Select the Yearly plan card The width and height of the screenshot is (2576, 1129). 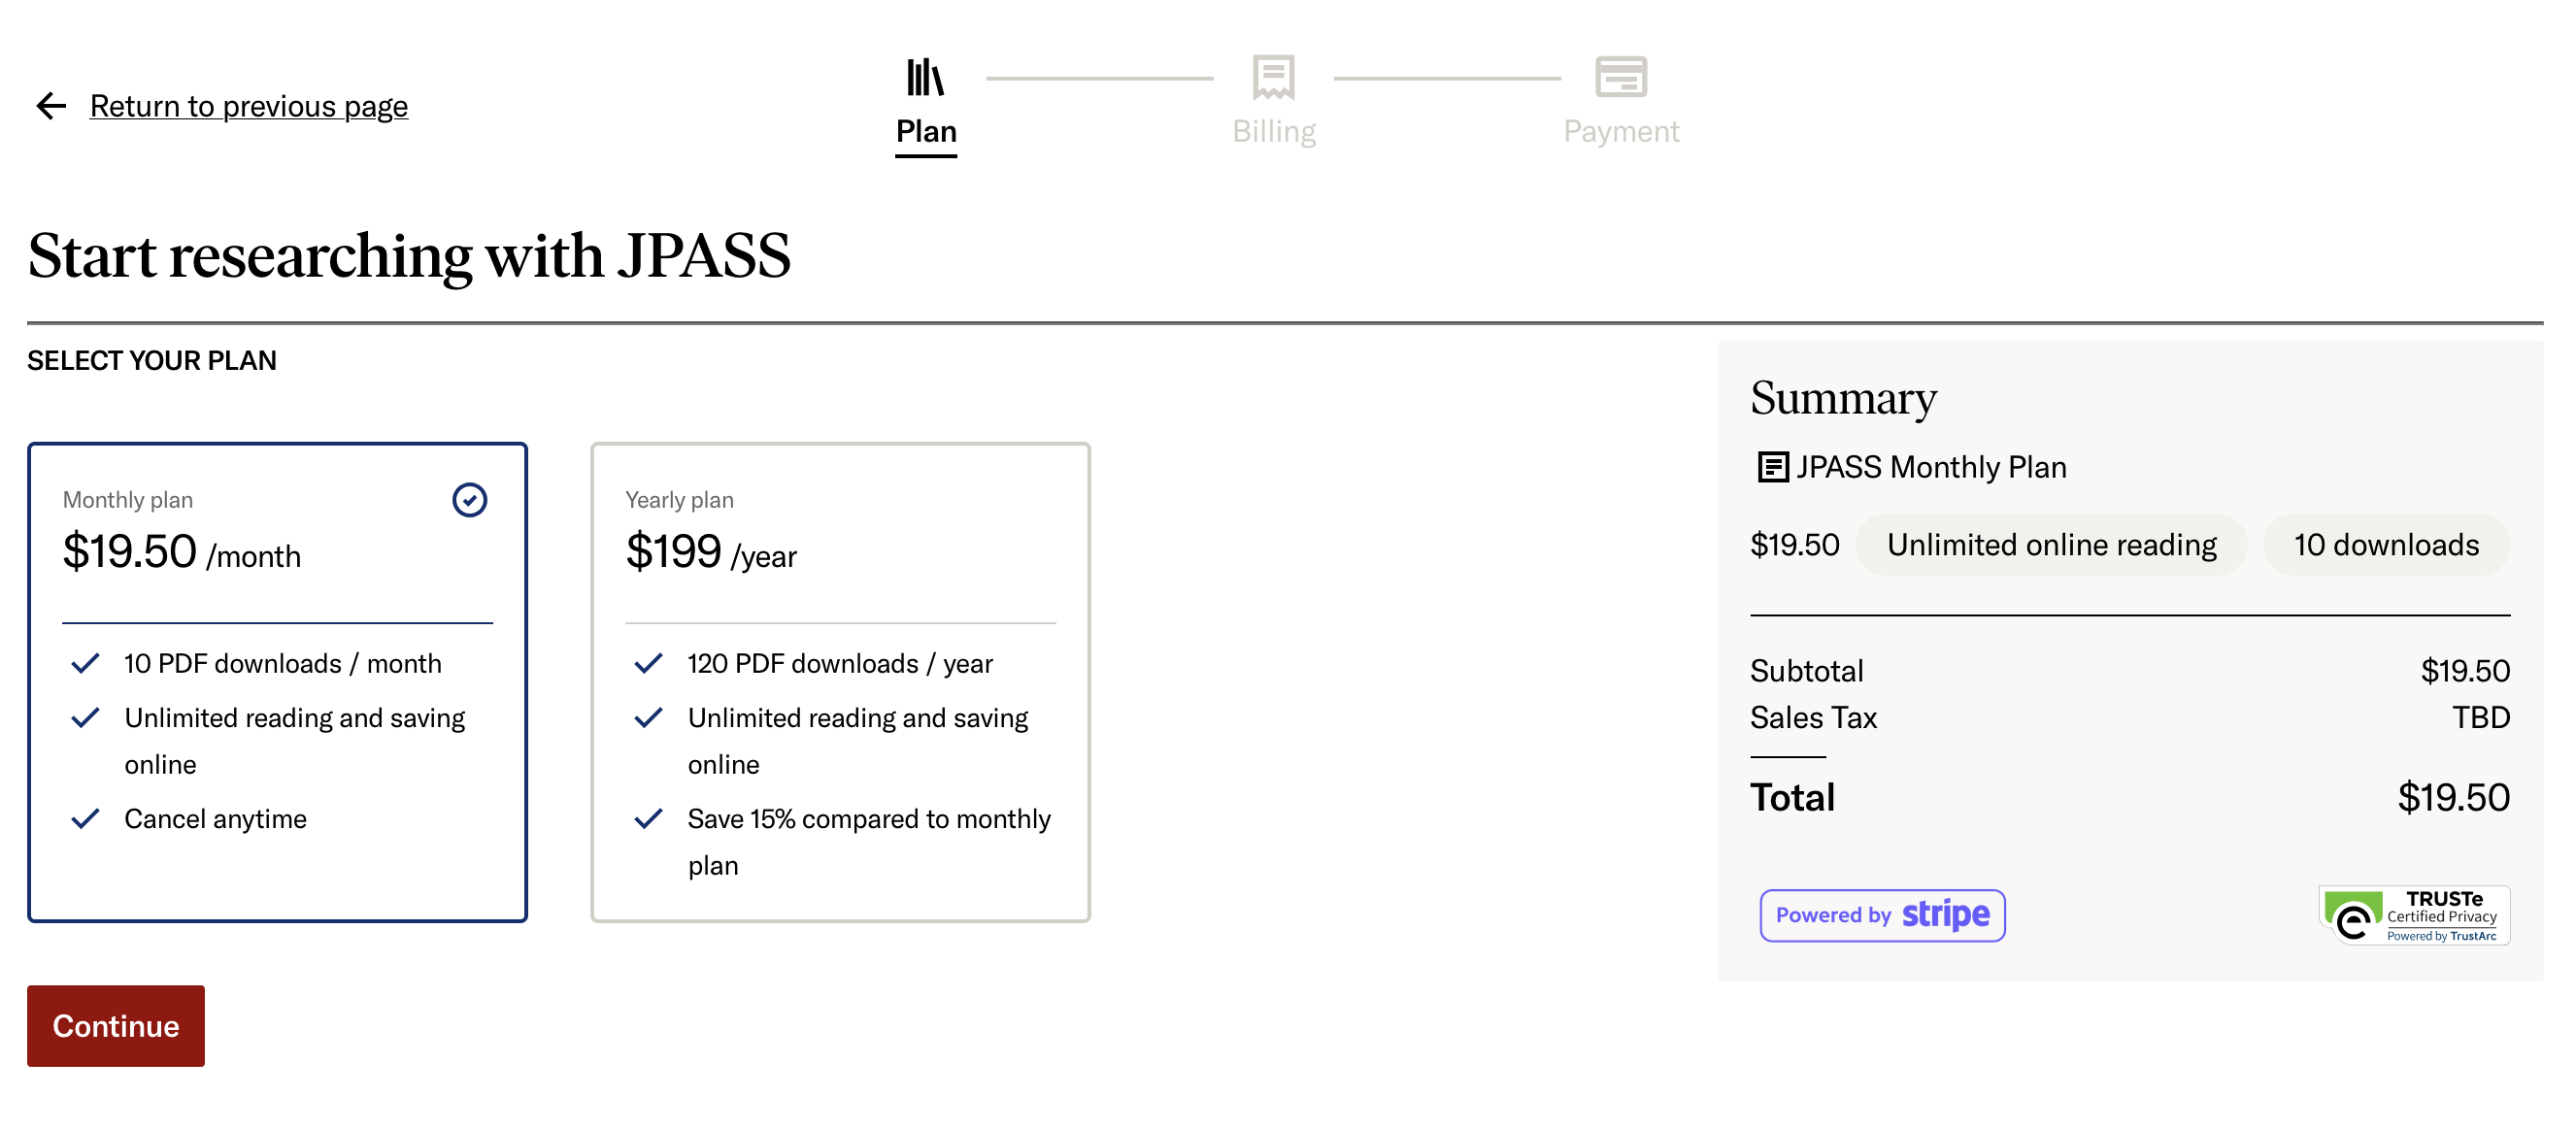(840, 680)
